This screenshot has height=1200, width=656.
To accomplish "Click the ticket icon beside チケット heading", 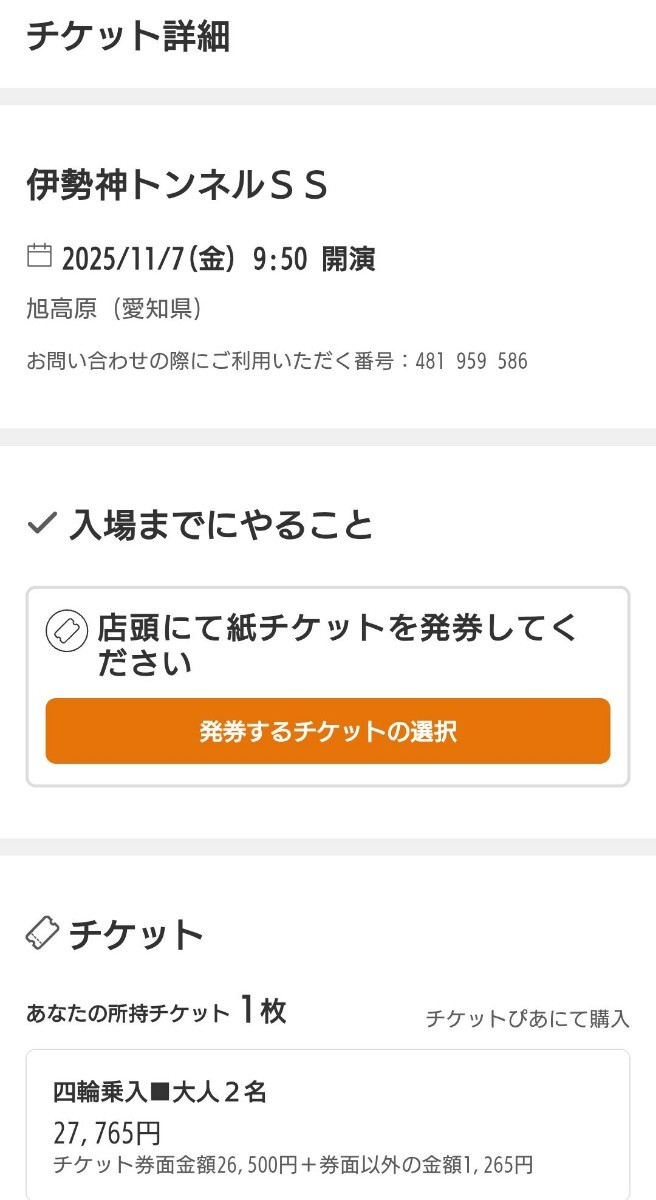I will point(42,933).
